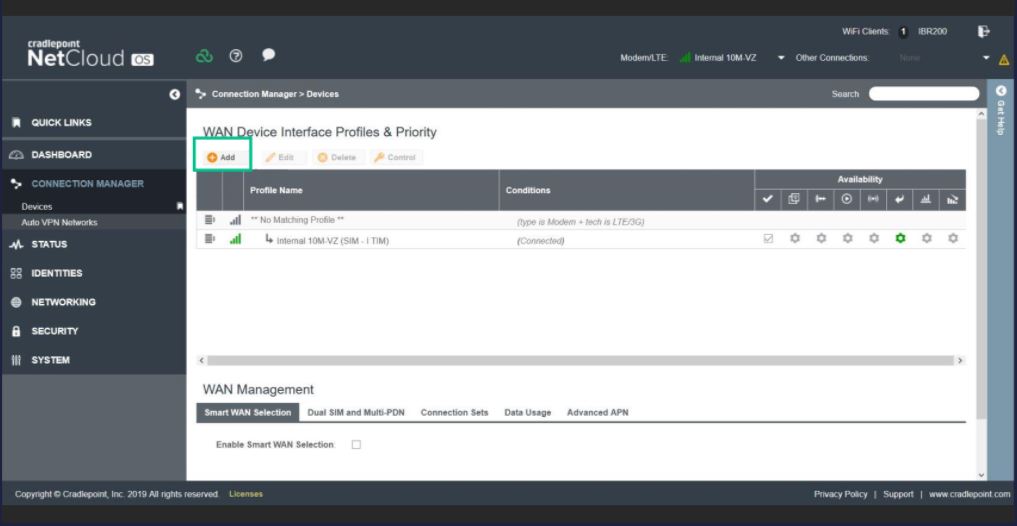
Task: Open the Modem/LTE dropdown arrow
Action: click(781, 58)
